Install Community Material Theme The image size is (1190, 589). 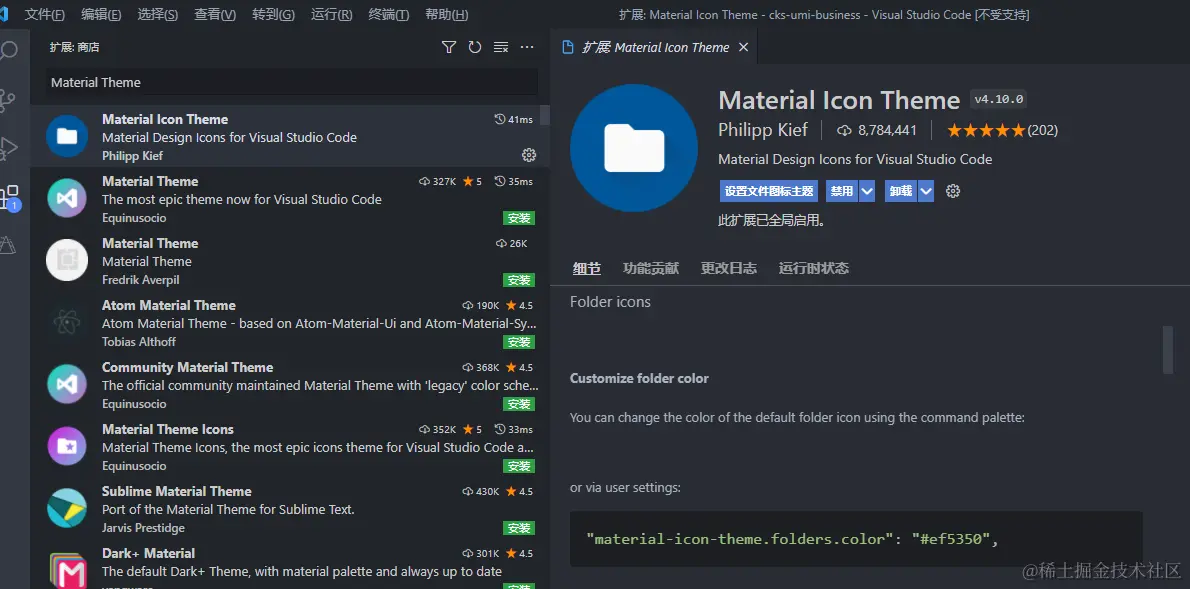coord(519,404)
